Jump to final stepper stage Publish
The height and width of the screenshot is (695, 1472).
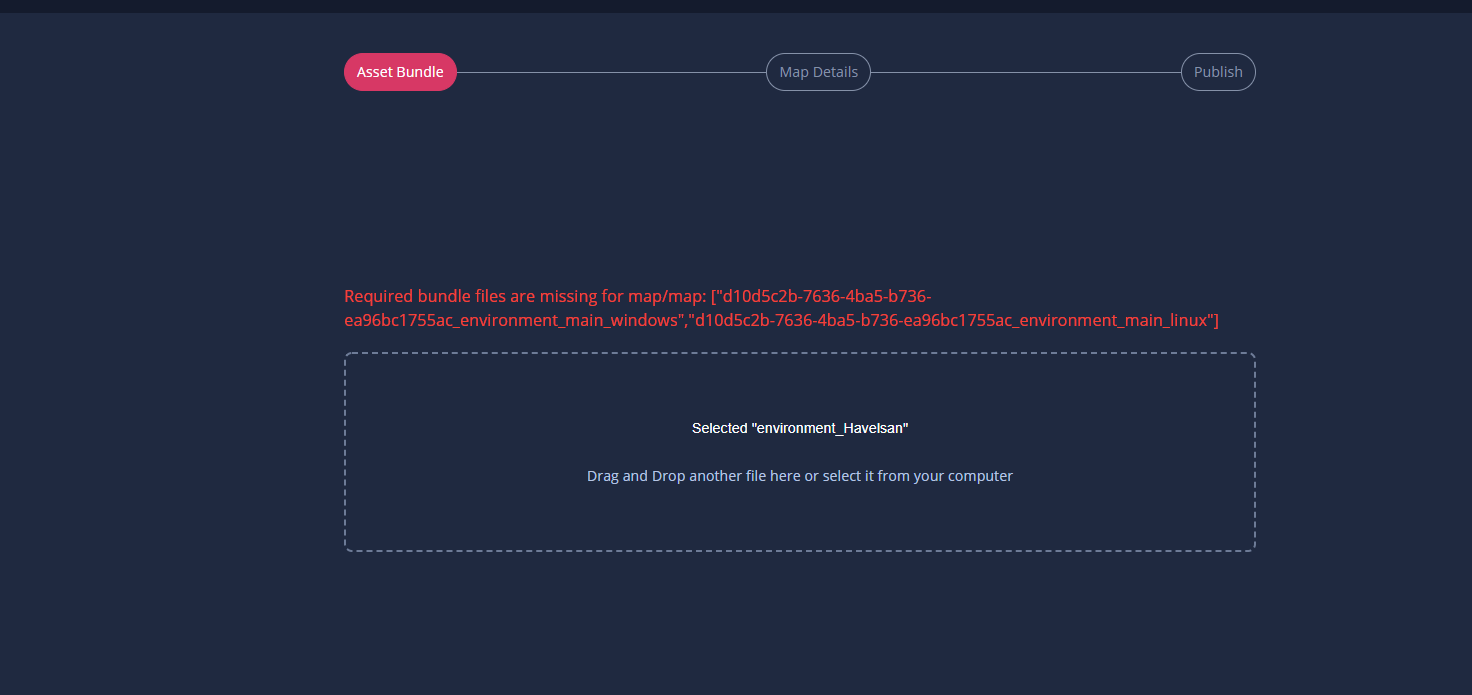coord(1218,71)
